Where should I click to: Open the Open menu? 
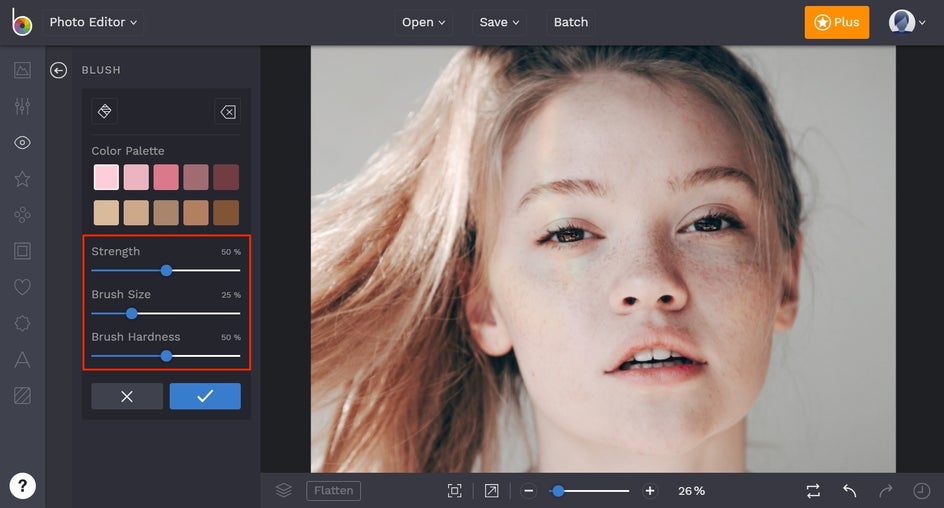424,22
